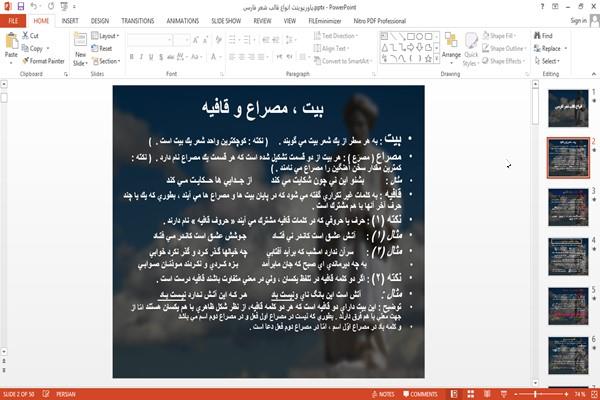Switch to the ANIMATIONS tab

[183, 21]
